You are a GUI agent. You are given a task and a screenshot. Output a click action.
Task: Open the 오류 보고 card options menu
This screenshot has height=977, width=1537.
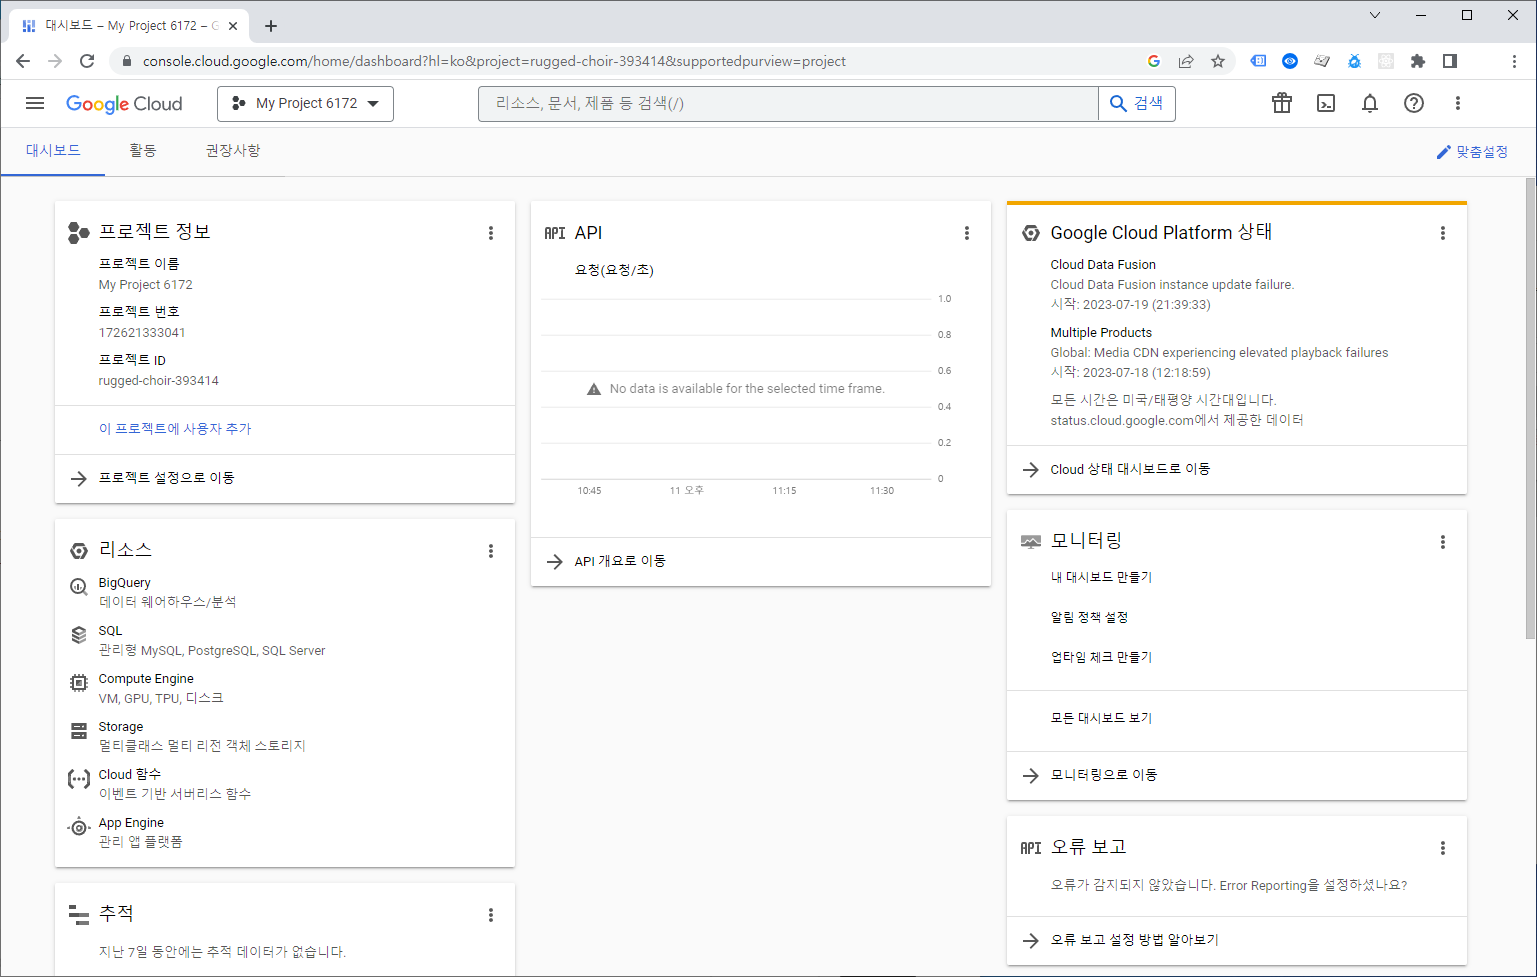point(1443,848)
